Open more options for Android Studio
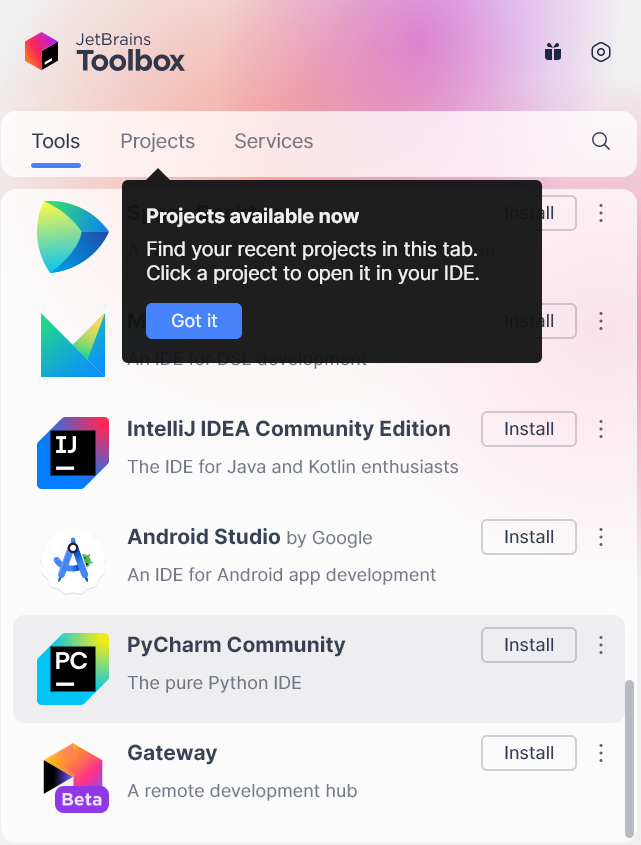This screenshot has width=641, height=845. (601, 537)
